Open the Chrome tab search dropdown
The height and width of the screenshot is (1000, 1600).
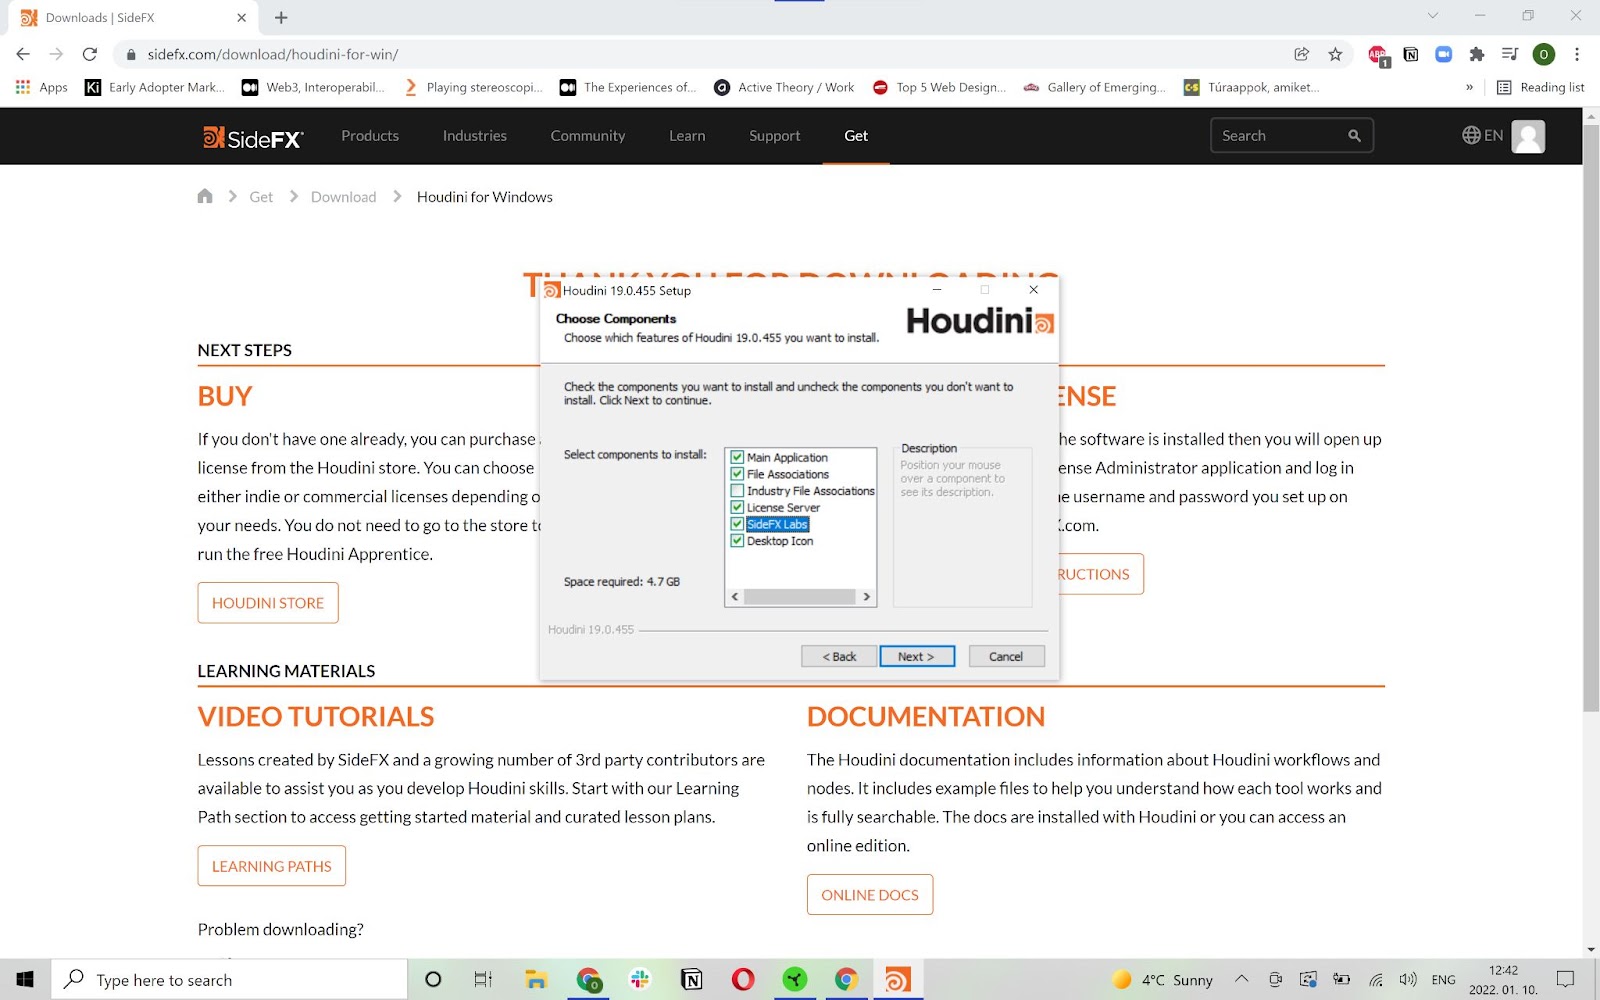1433,16
